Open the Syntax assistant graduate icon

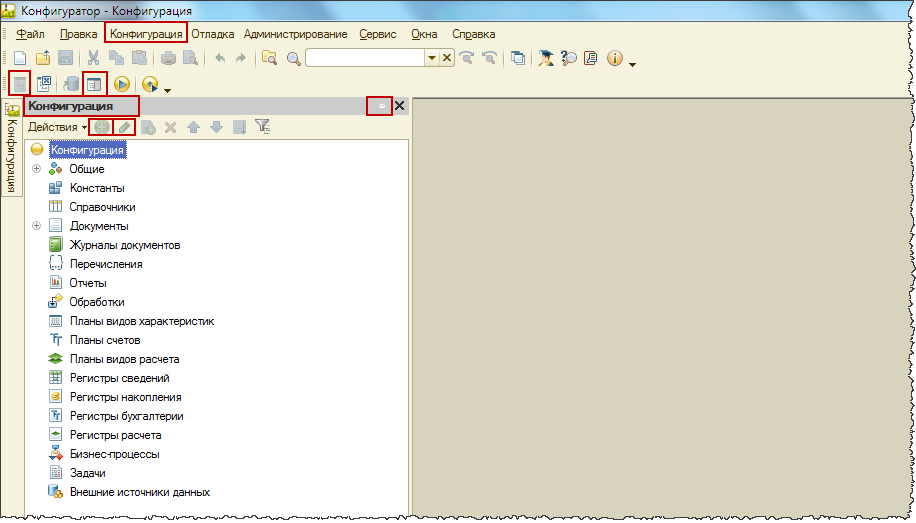tap(546, 58)
